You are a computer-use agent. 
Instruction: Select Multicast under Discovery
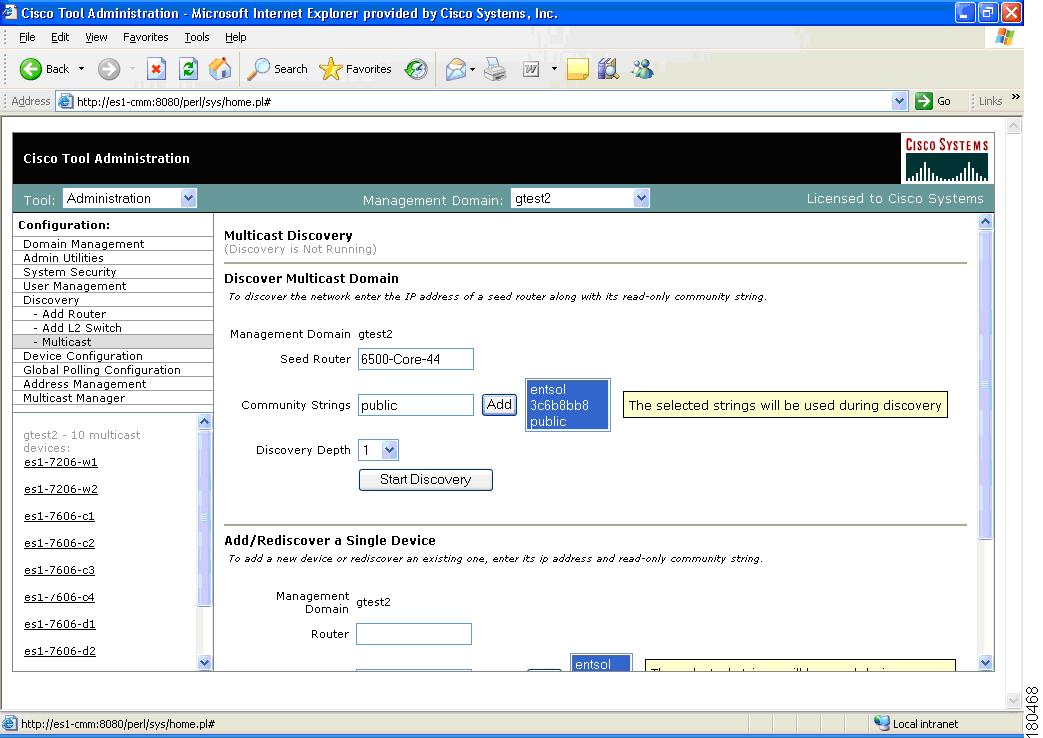(113, 342)
